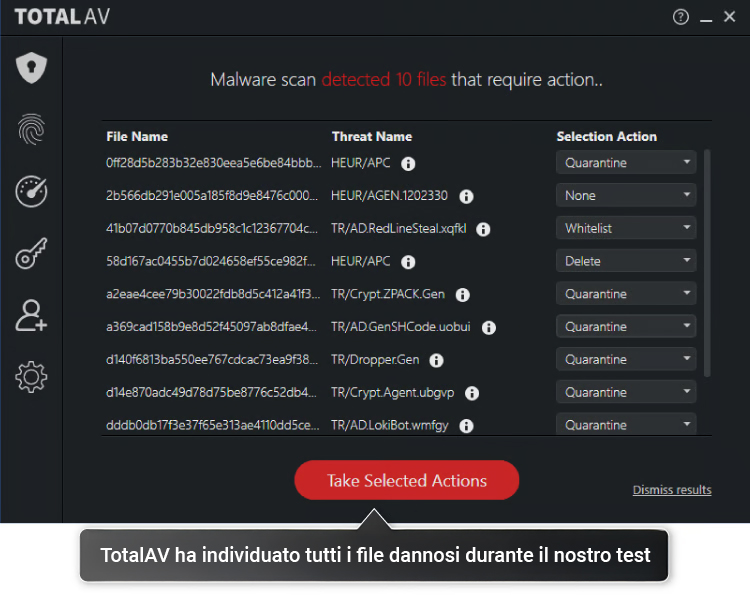The width and height of the screenshot is (750, 595).
Task: Click the threat list vertical scrollbar
Action: 707,263
